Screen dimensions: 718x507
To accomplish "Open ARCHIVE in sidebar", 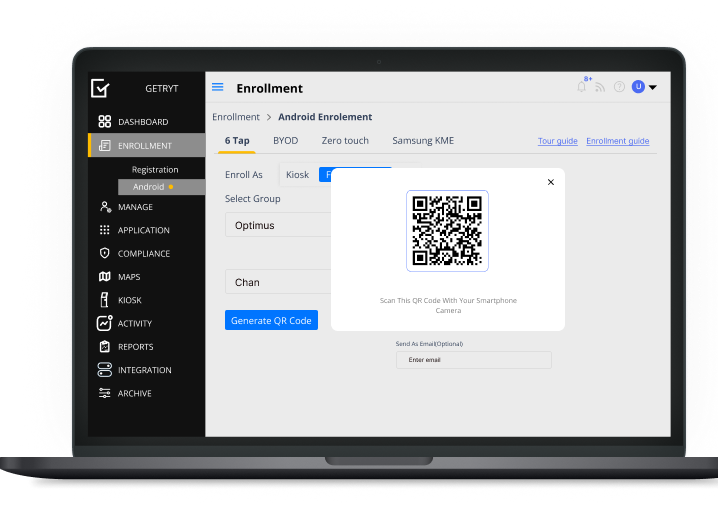I will point(135,393).
